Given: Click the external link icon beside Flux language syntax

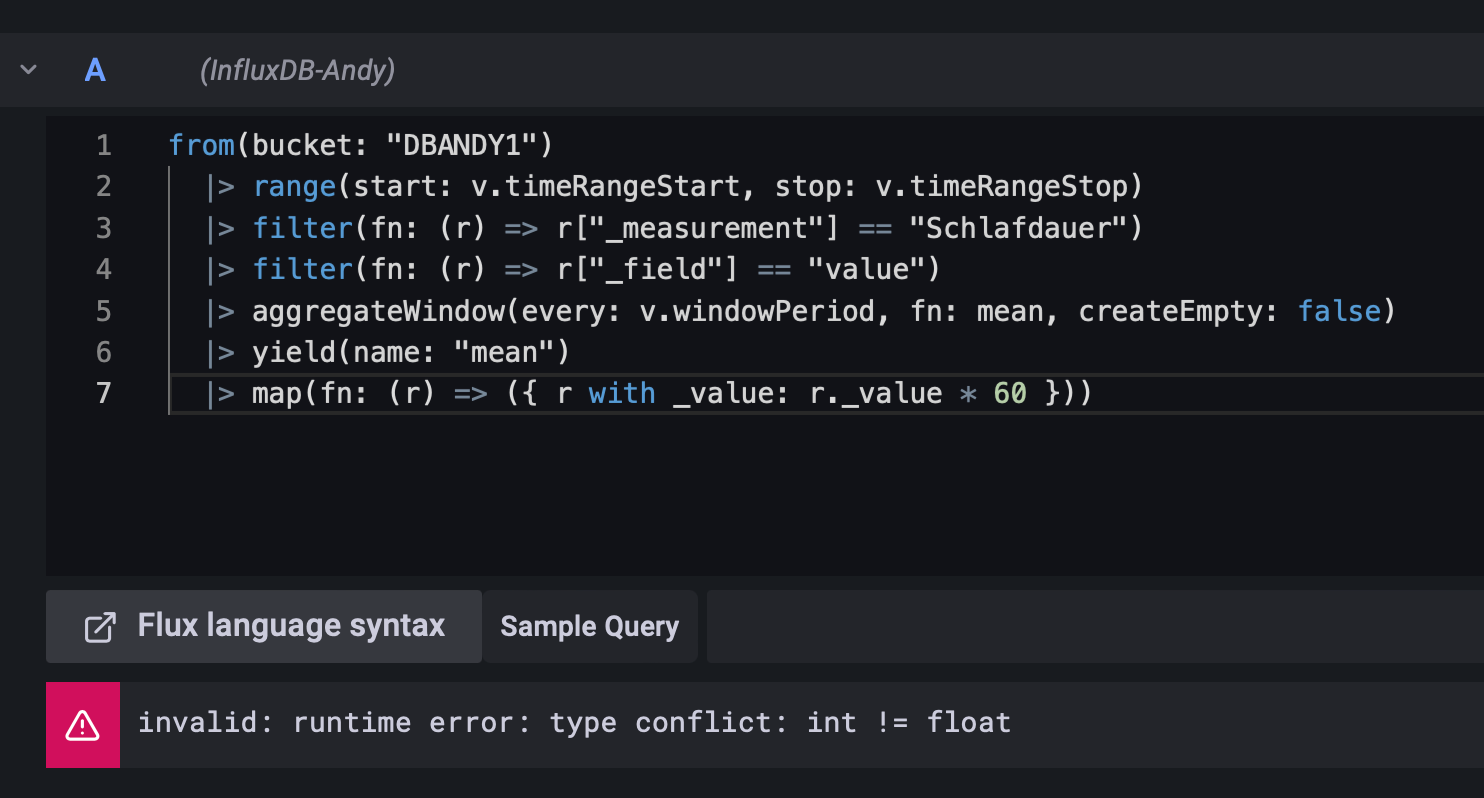Looking at the screenshot, I should click(100, 627).
